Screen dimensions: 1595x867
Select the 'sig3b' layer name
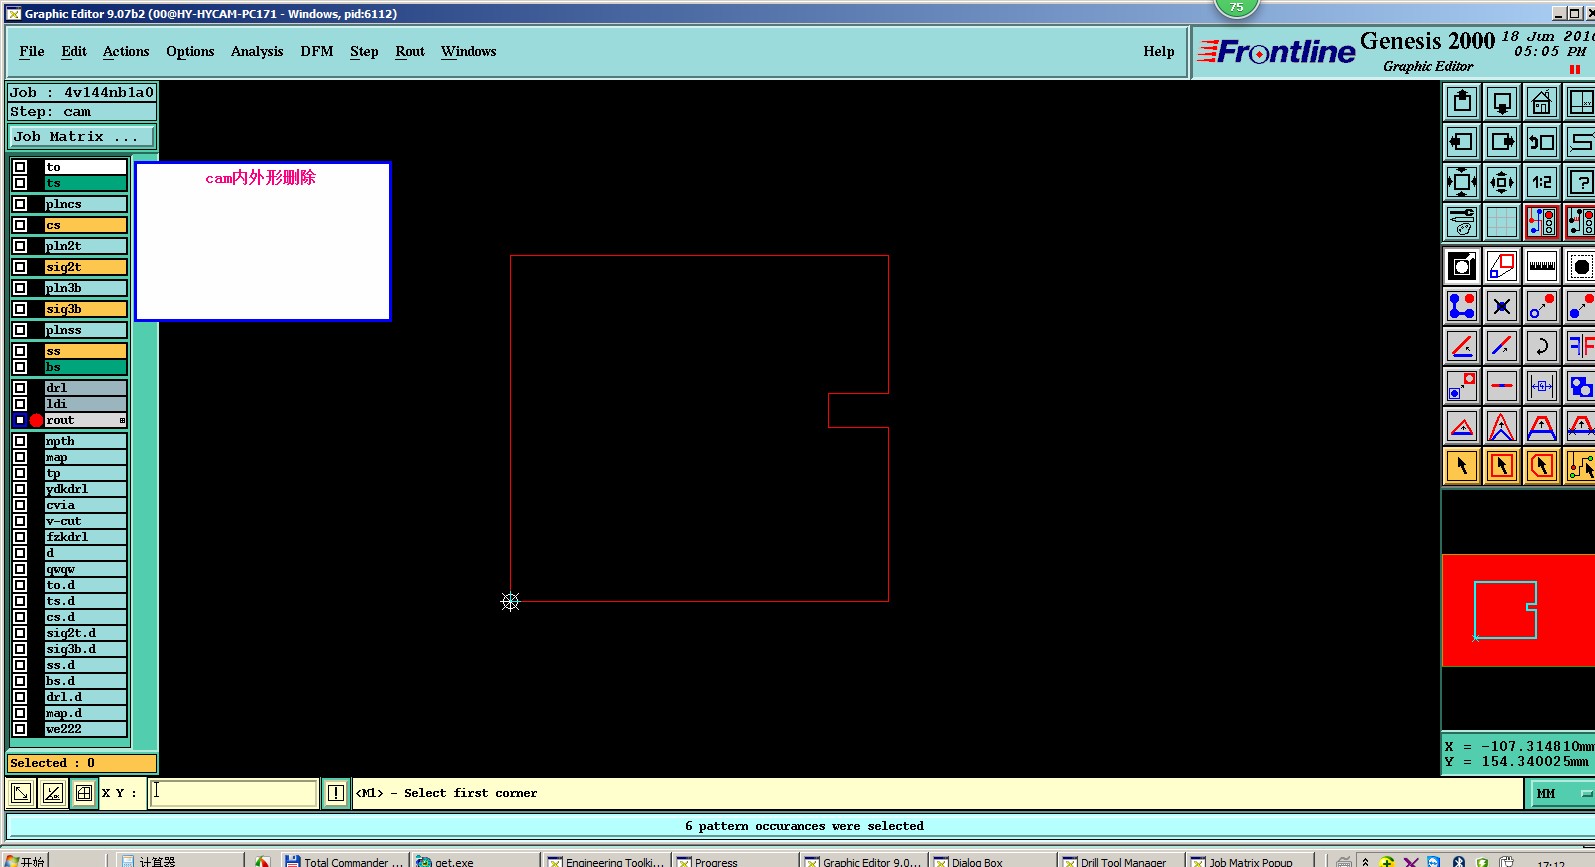pos(86,309)
